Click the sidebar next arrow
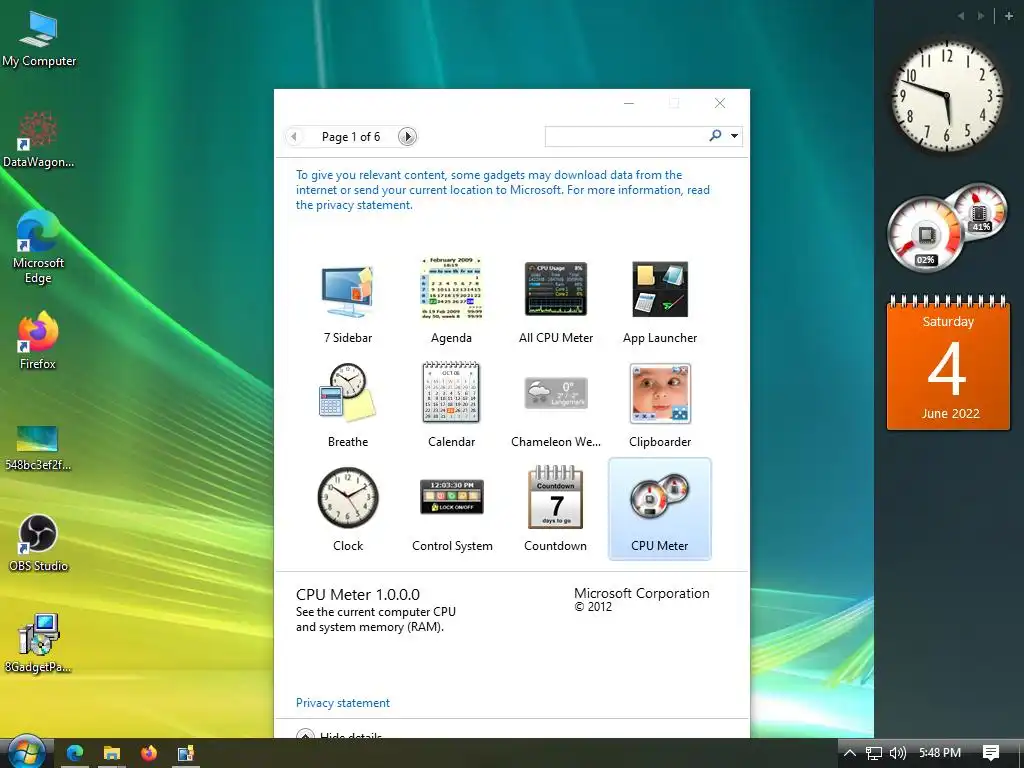Viewport: 1024px width, 768px height. [x=980, y=16]
